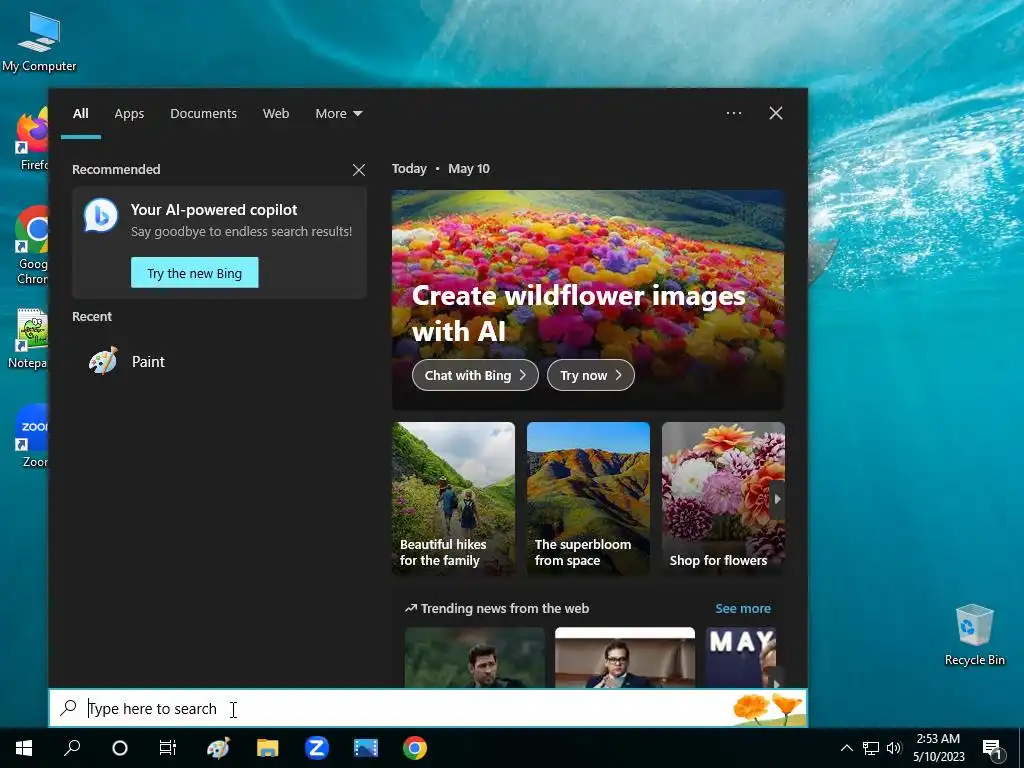Image resolution: width=1024 pixels, height=768 pixels.
Task: Select the My Computer desktop icon
Action: point(39,42)
